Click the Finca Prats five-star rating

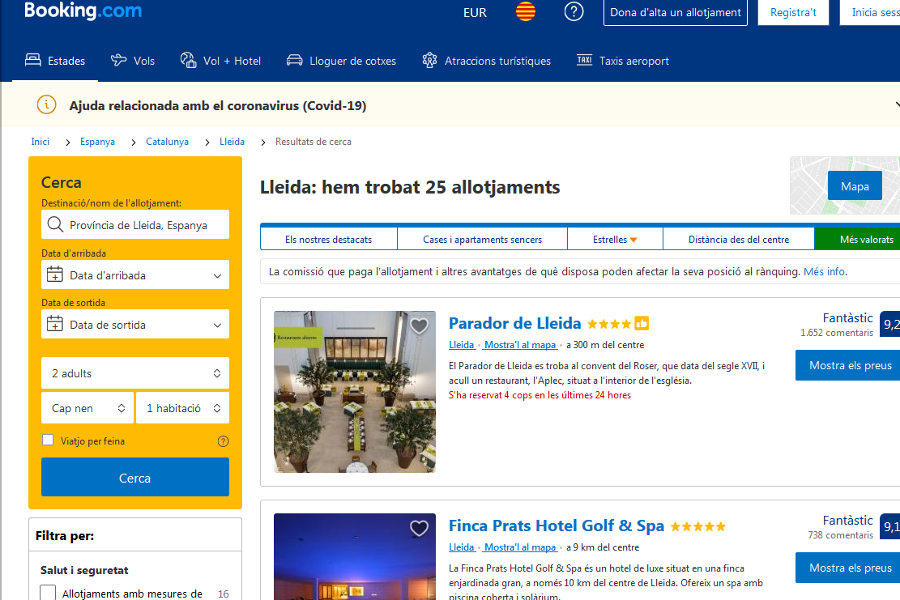point(697,527)
